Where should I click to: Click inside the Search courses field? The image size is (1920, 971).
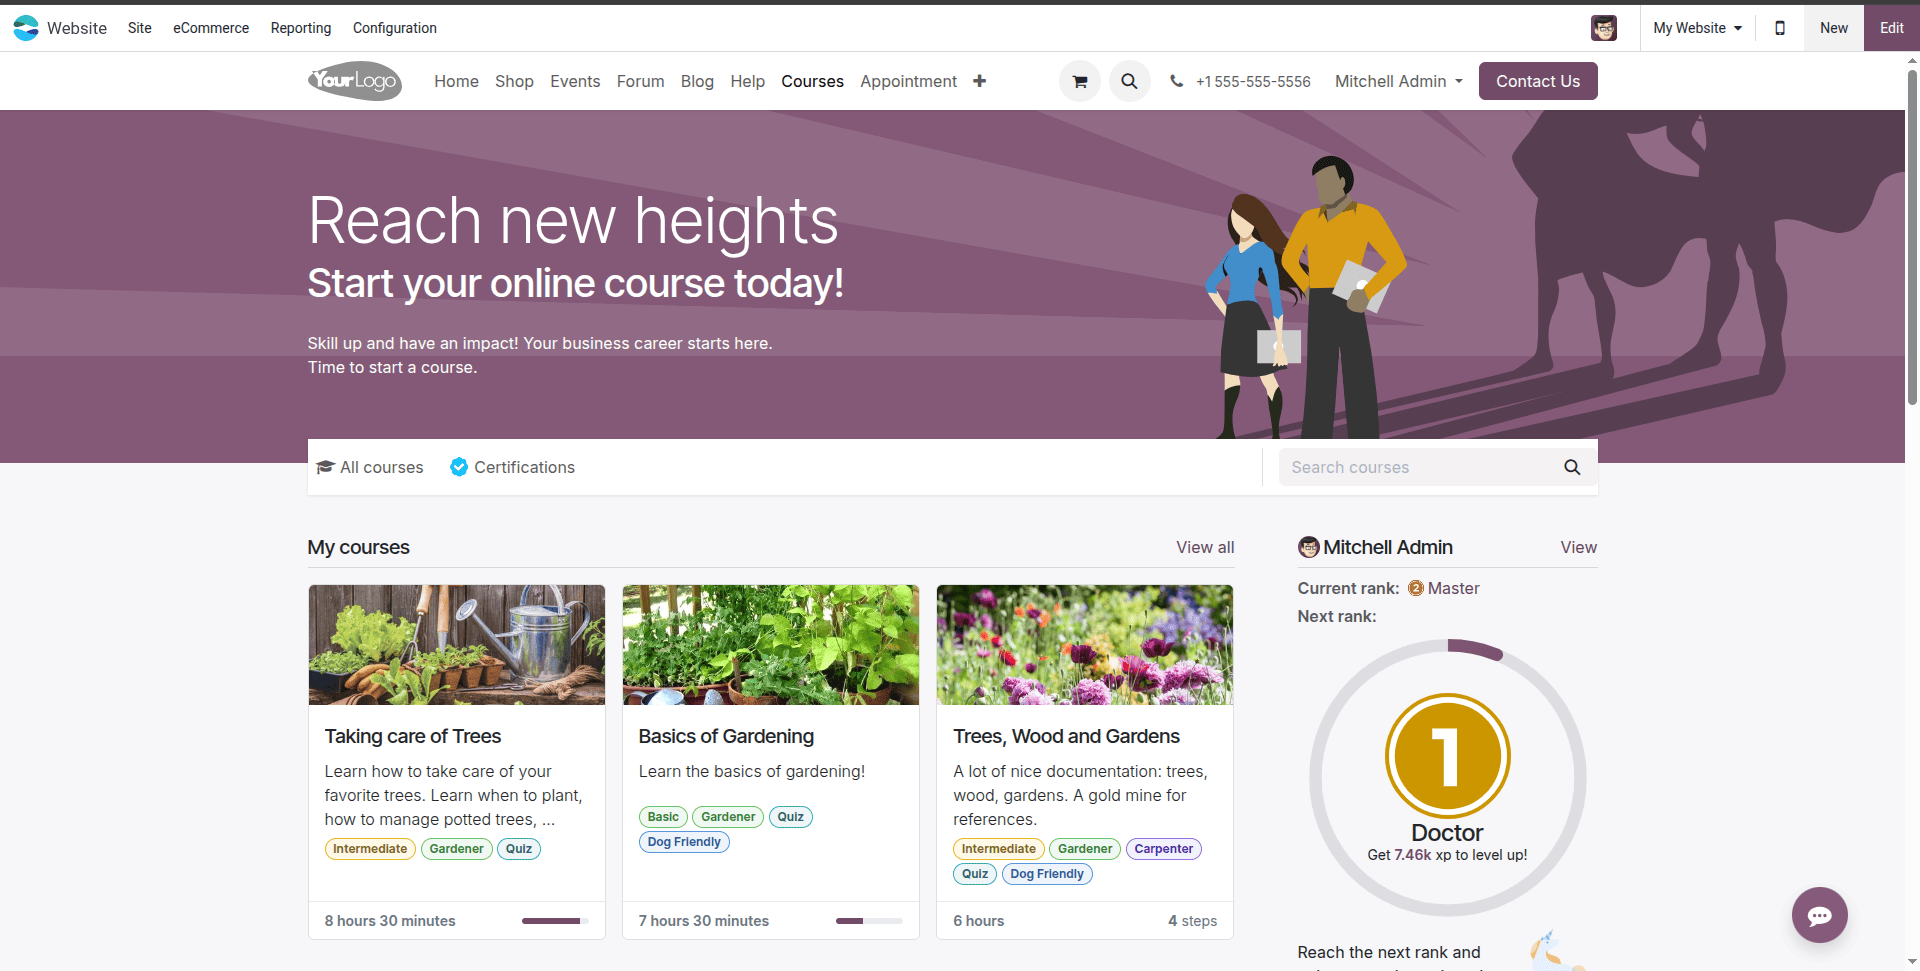pyautogui.click(x=1410, y=467)
